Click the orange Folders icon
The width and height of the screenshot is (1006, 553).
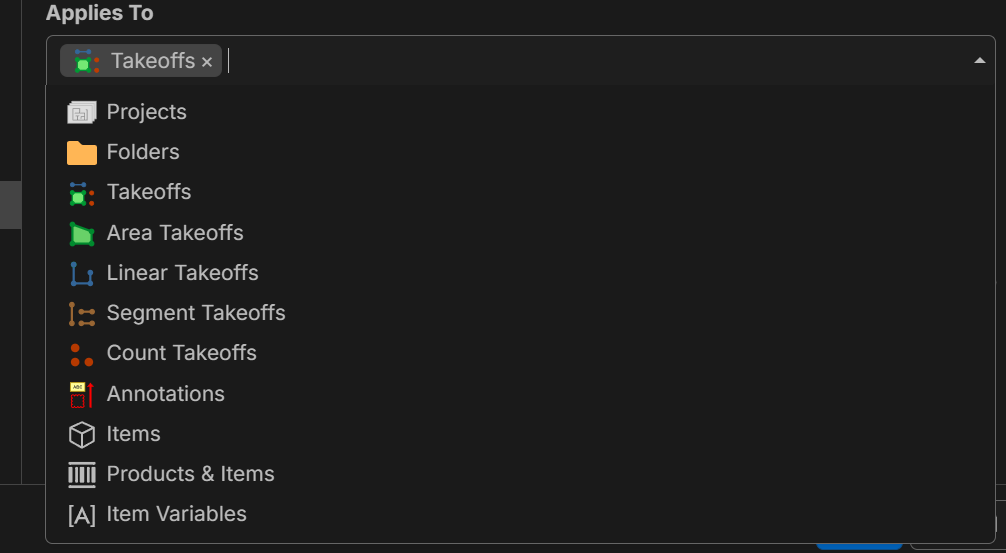pyautogui.click(x=81, y=153)
